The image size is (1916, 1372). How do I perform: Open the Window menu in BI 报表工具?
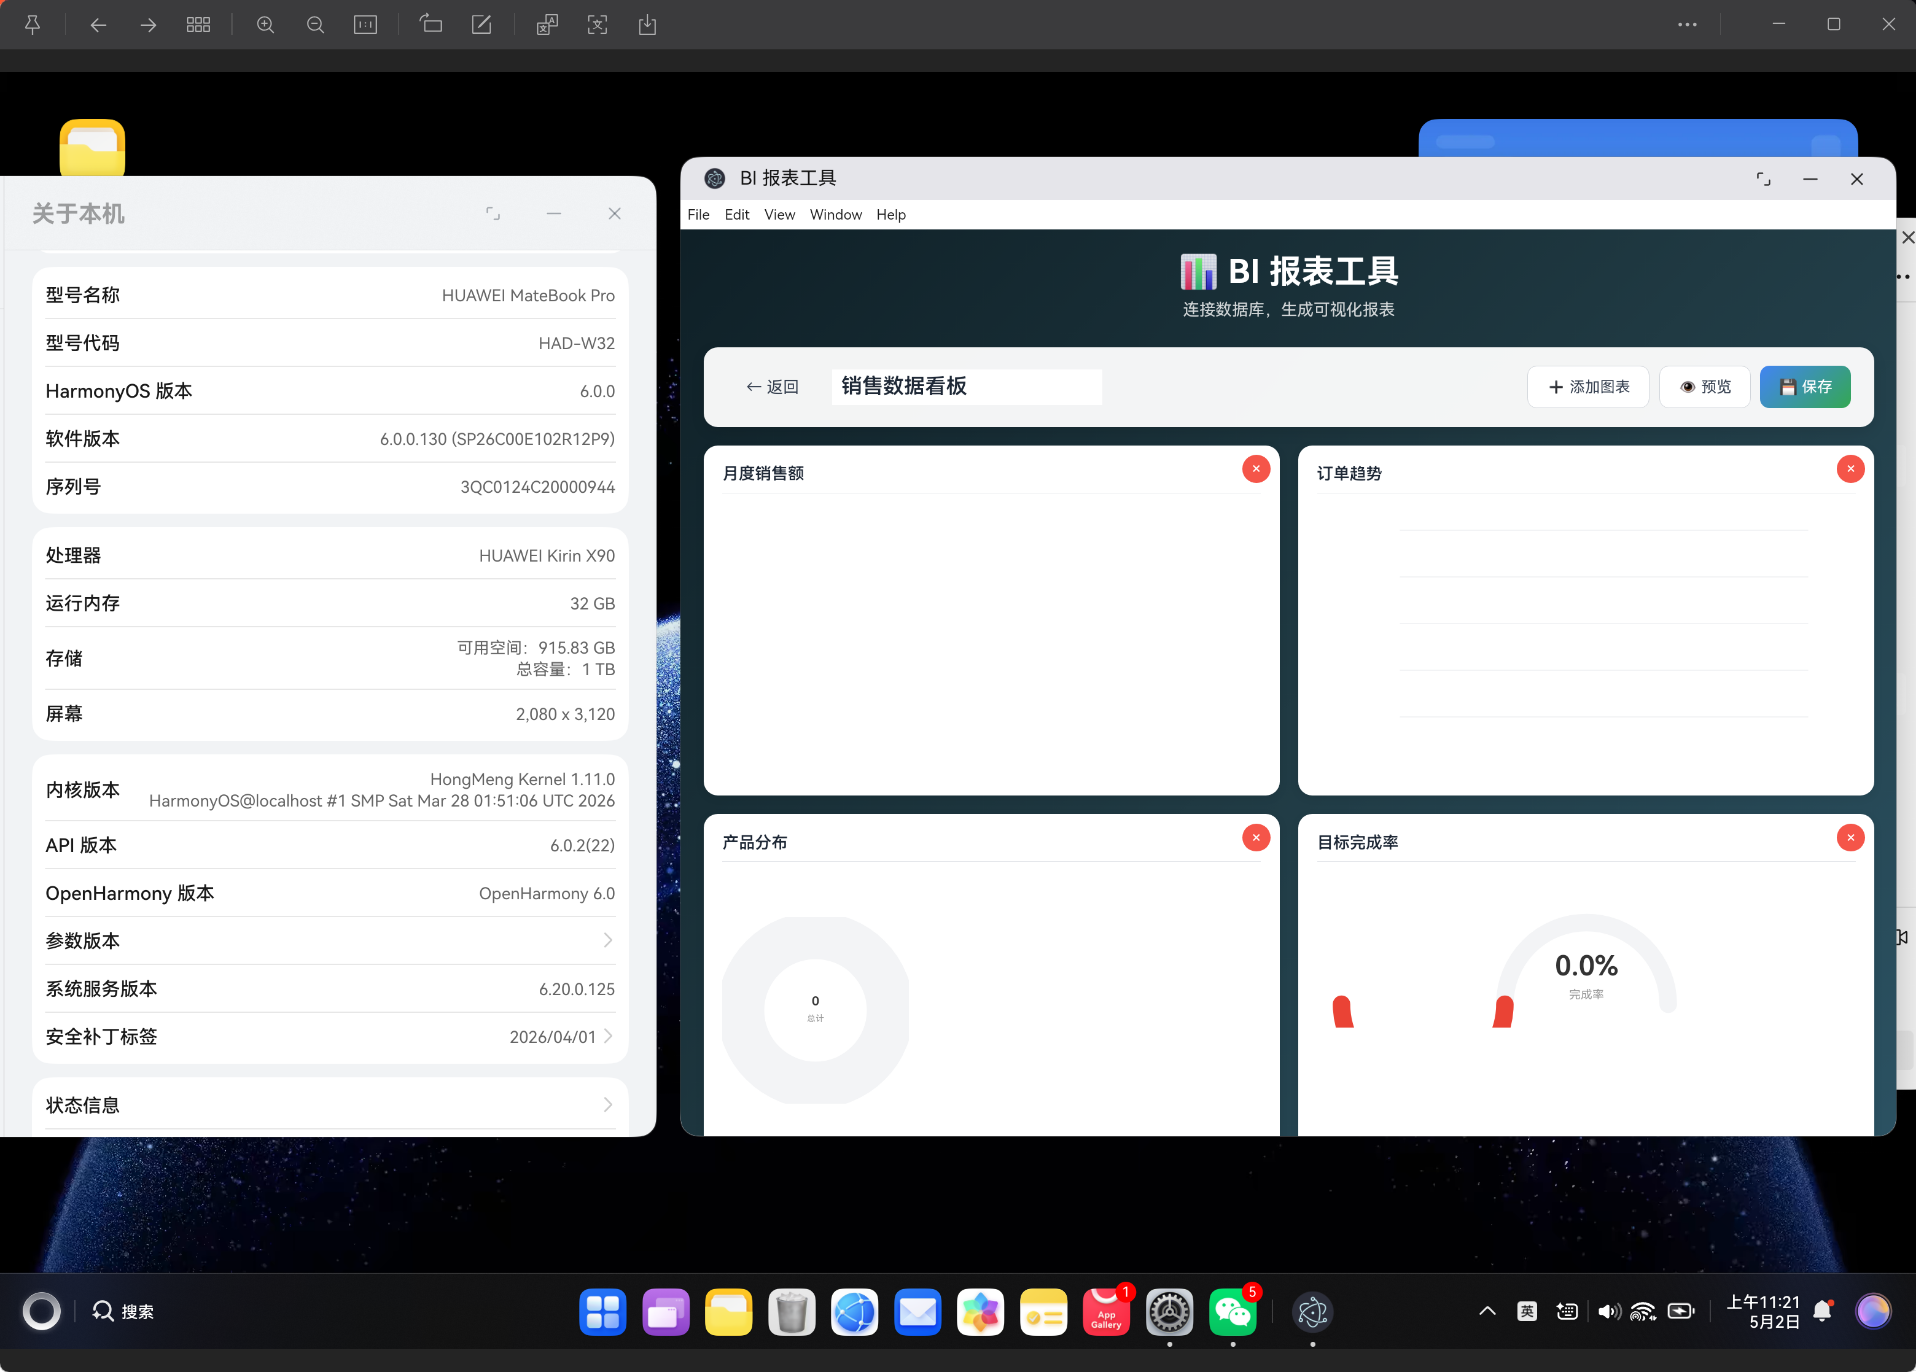point(835,215)
